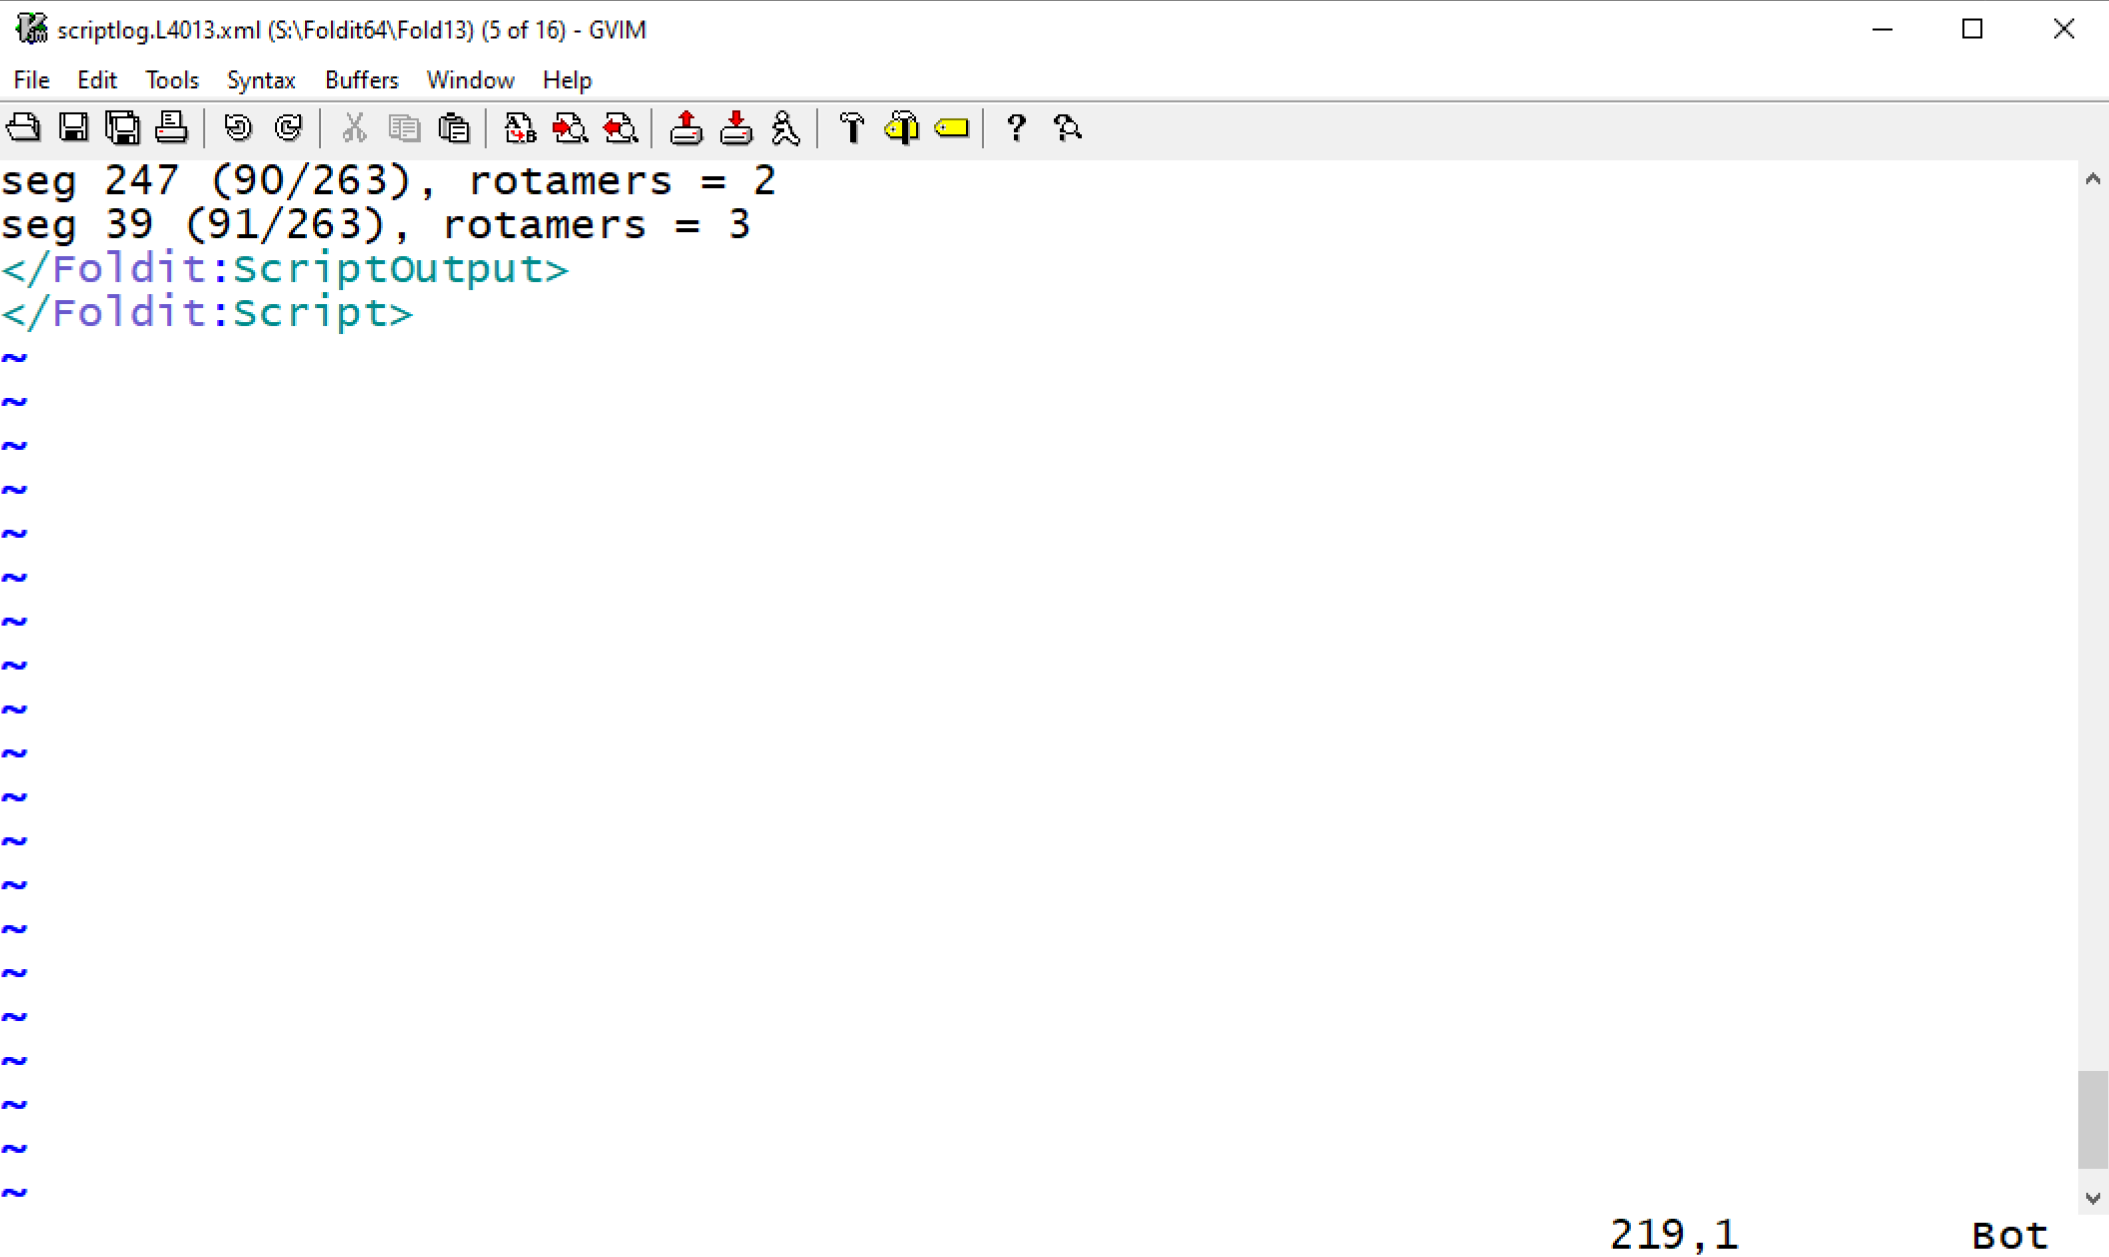The width and height of the screenshot is (2109, 1257).
Task: Click the Run script icon
Action: pyautogui.click(x=786, y=128)
